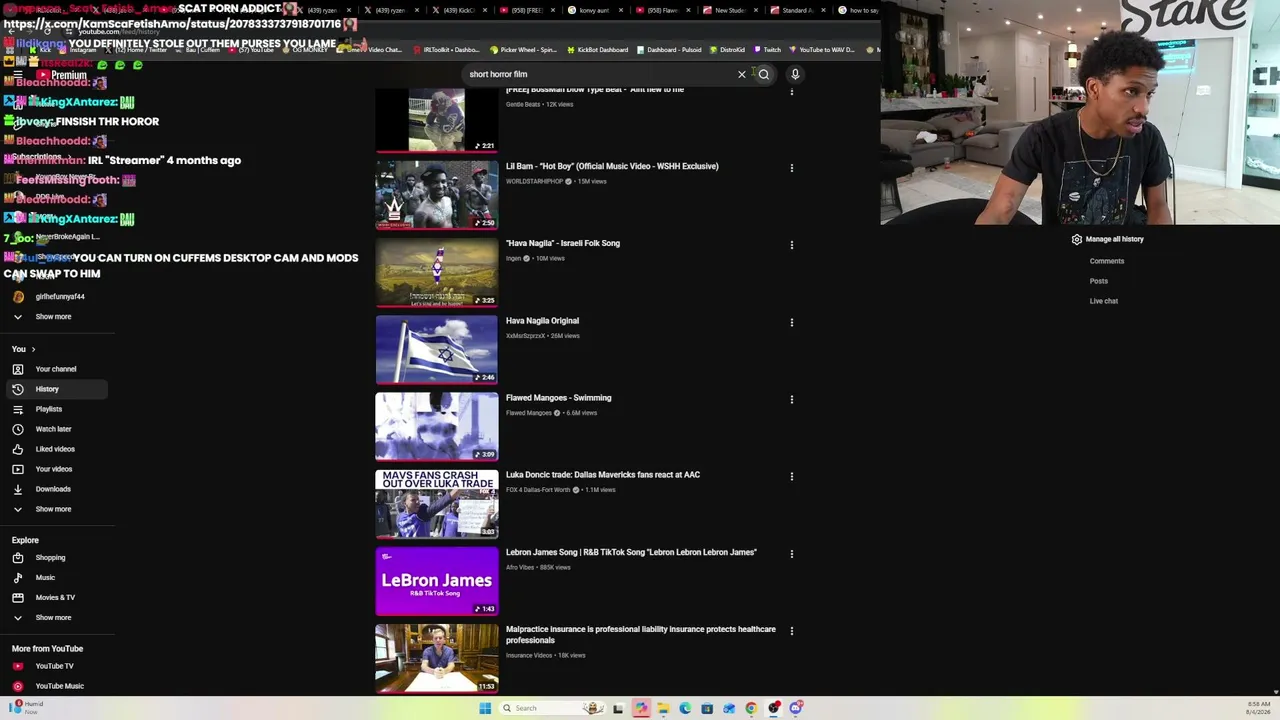Open options menu for Malpractice insurance video
The width and height of the screenshot is (1280, 720).
[792, 631]
